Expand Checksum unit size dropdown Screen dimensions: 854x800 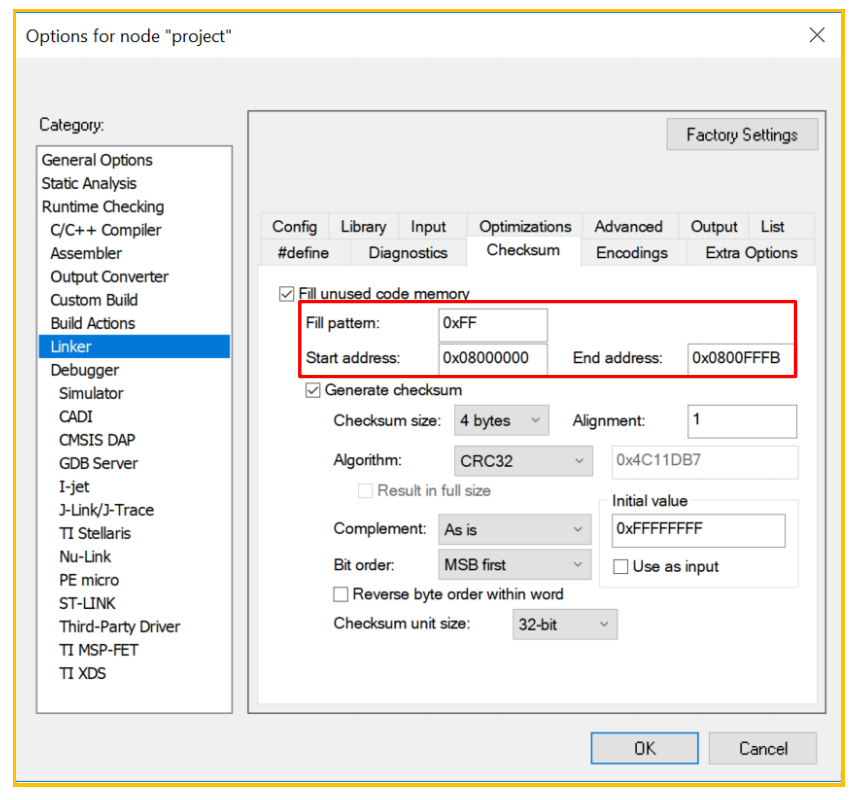(x=565, y=624)
